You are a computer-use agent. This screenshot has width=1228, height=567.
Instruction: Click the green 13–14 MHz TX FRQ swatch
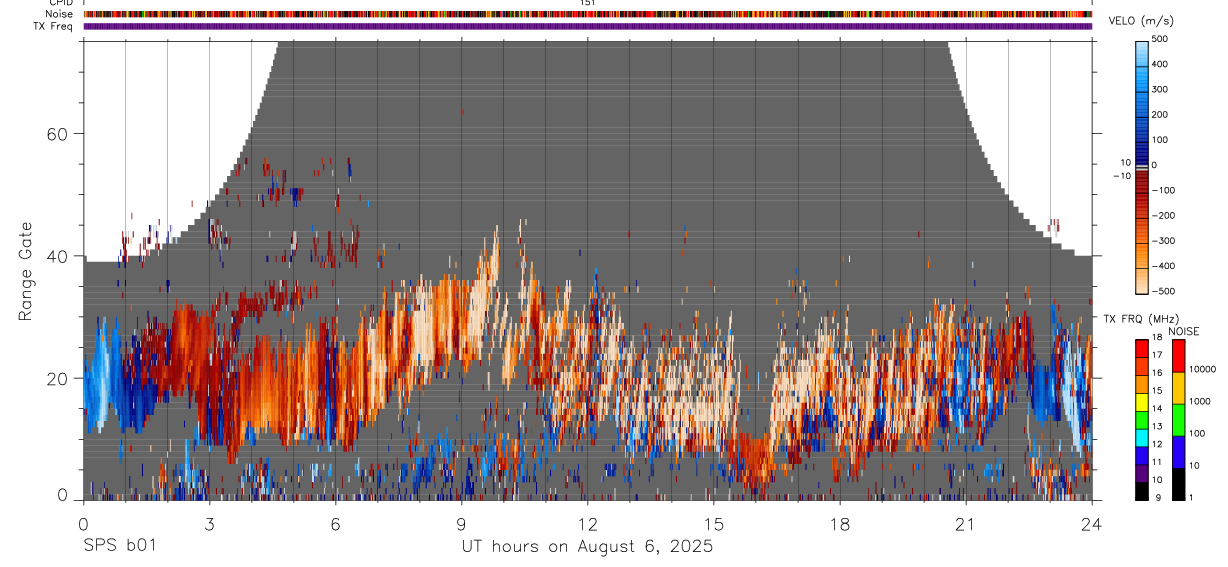click(1141, 418)
